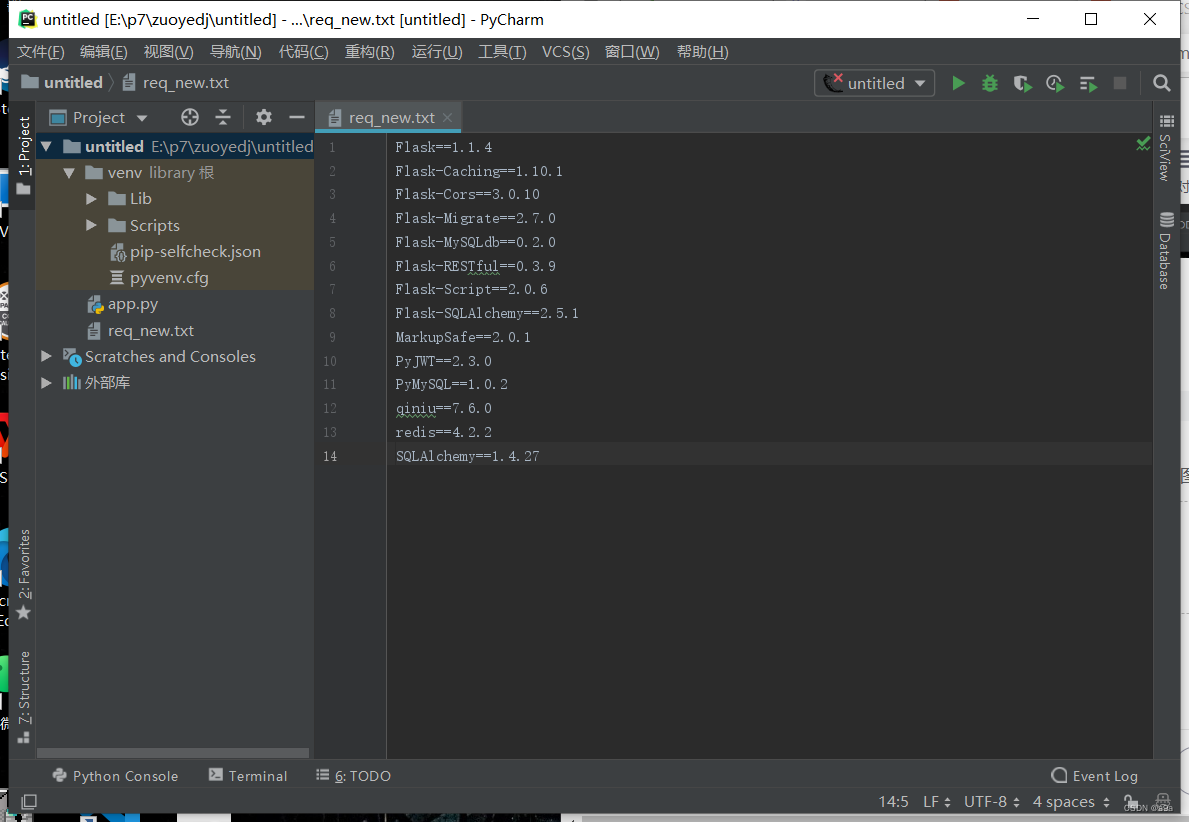Open the Terminal tool window
The image size is (1189, 822).
[248, 776]
